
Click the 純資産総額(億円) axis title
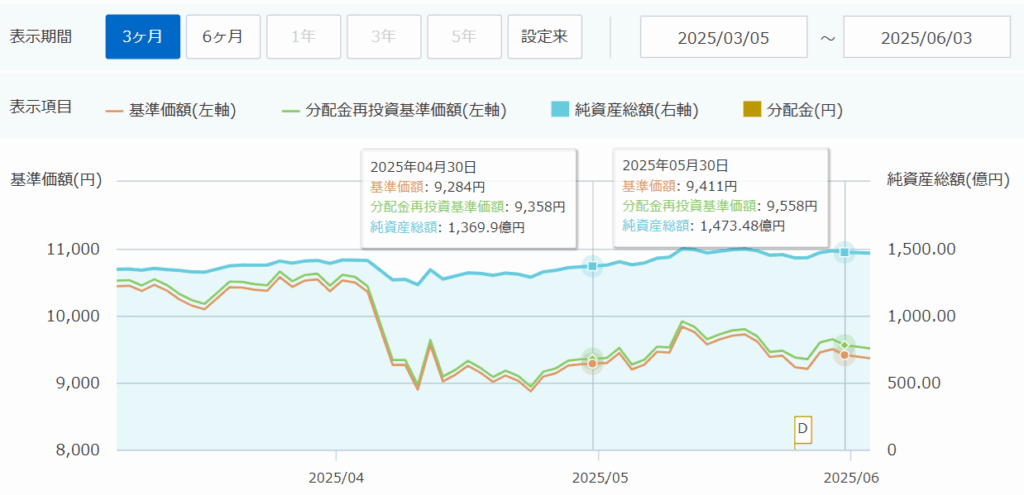949,181
